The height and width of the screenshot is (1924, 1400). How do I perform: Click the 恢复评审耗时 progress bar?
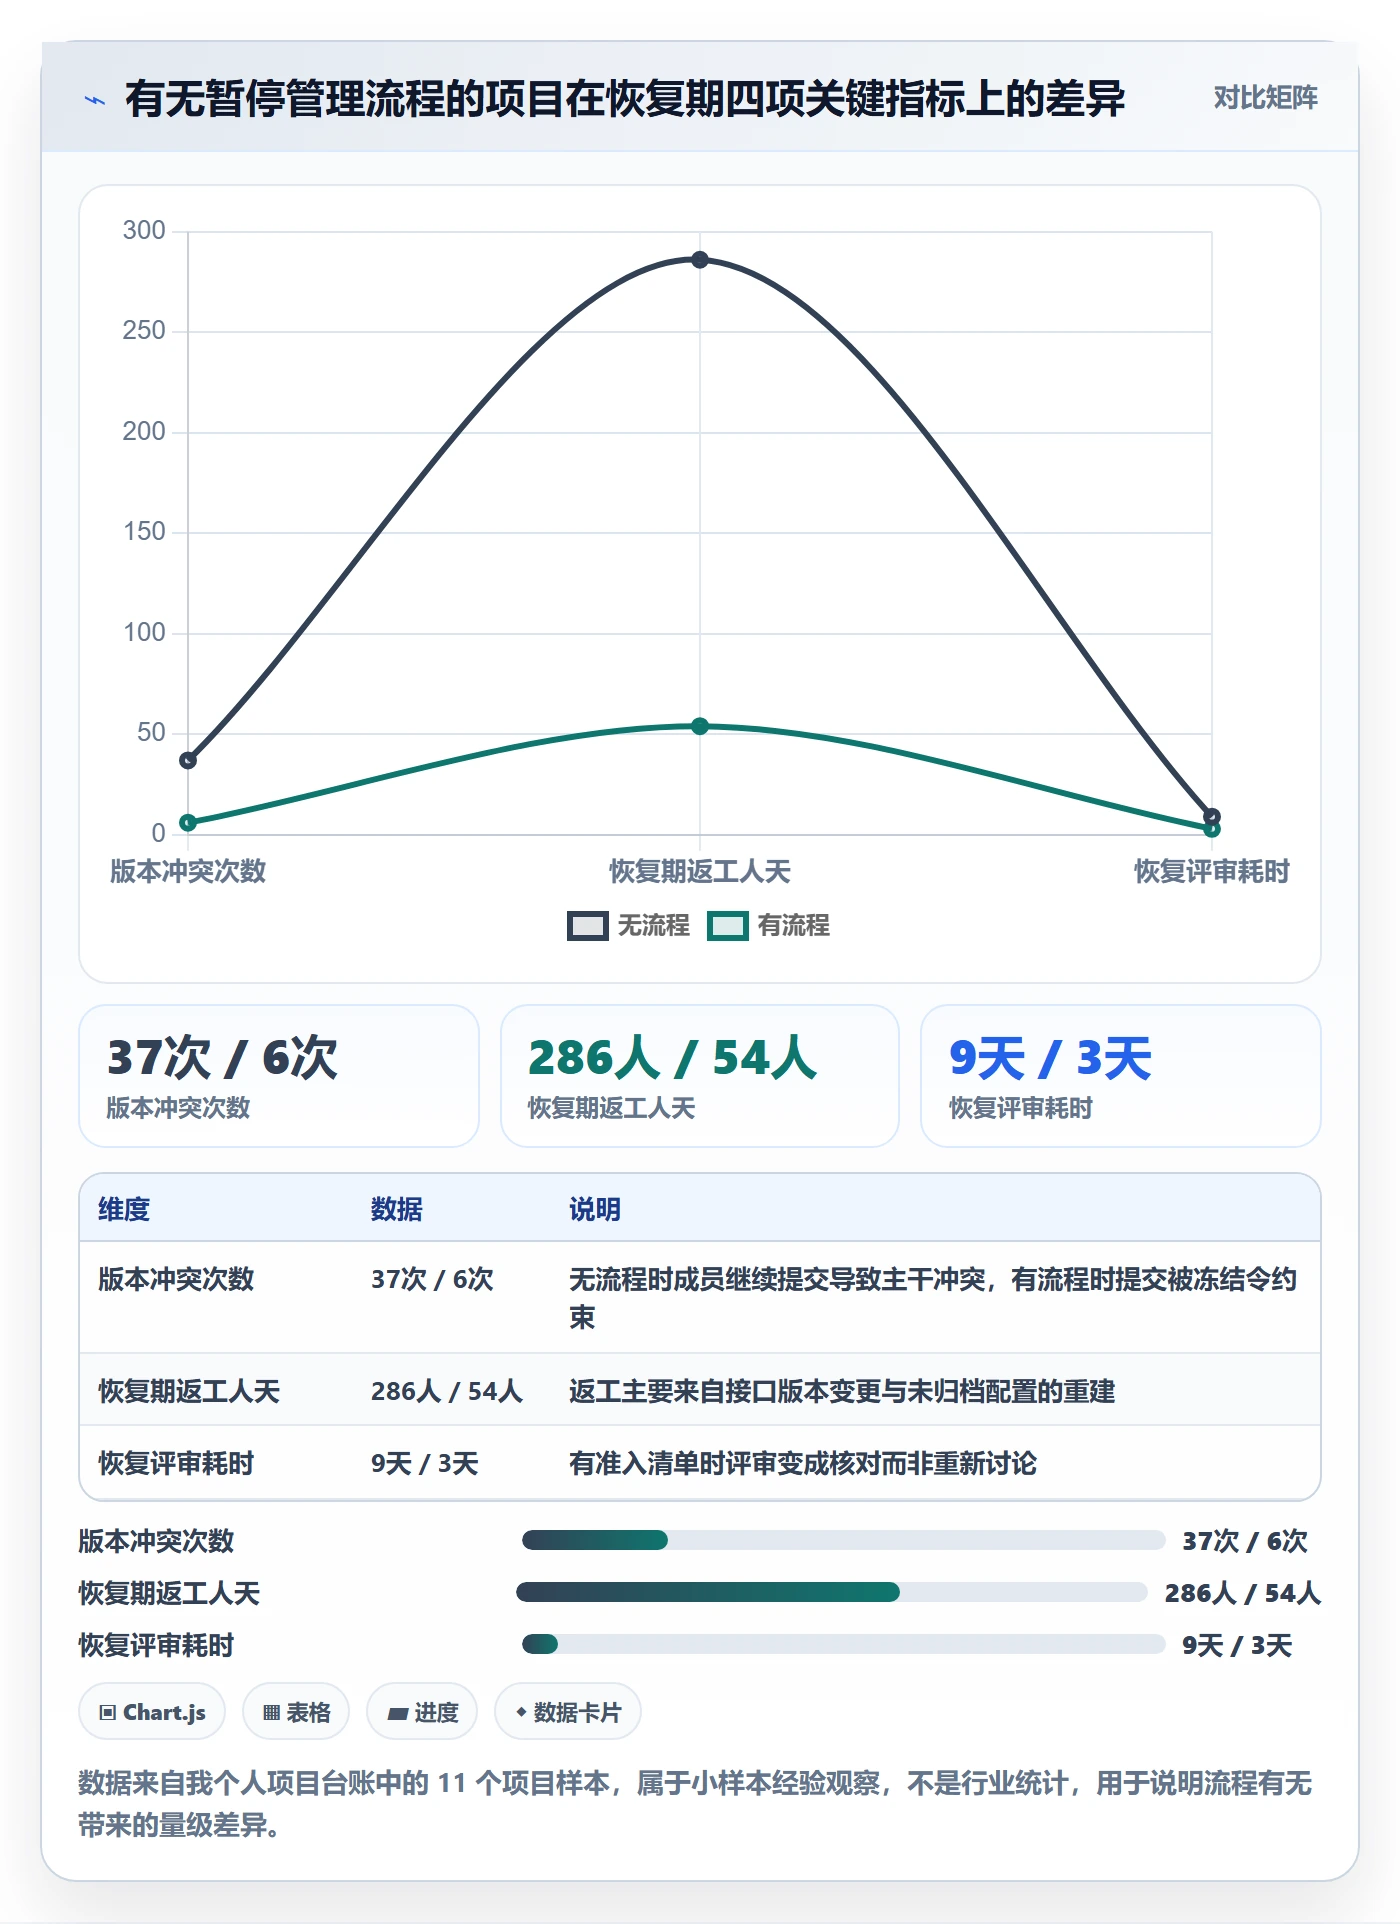844,1644
